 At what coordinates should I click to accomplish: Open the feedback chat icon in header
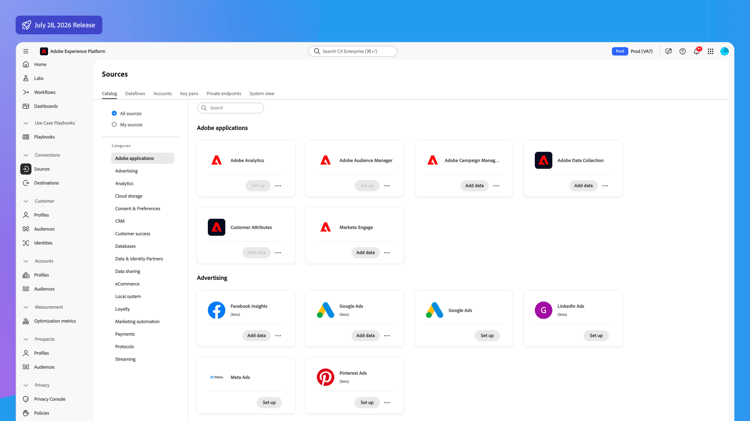pyautogui.click(x=669, y=51)
